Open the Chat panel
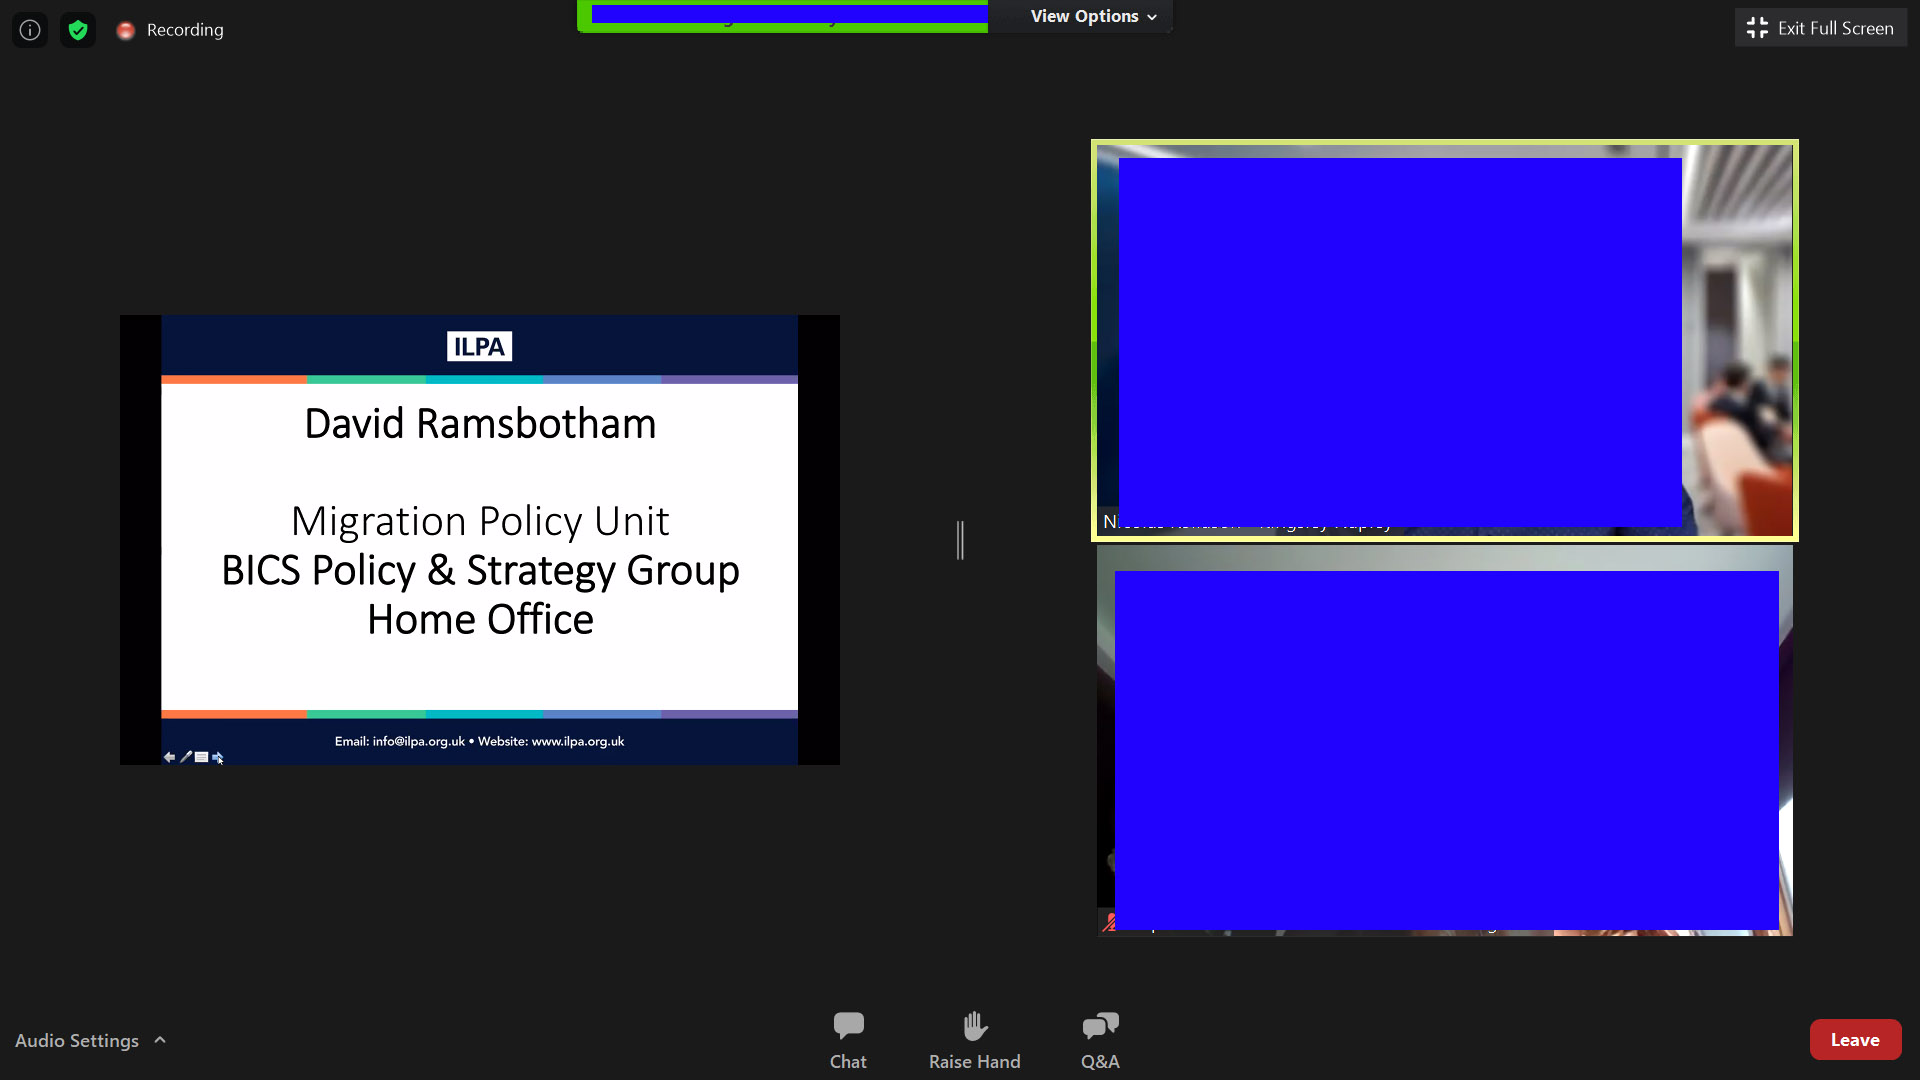 [848, 1038]
